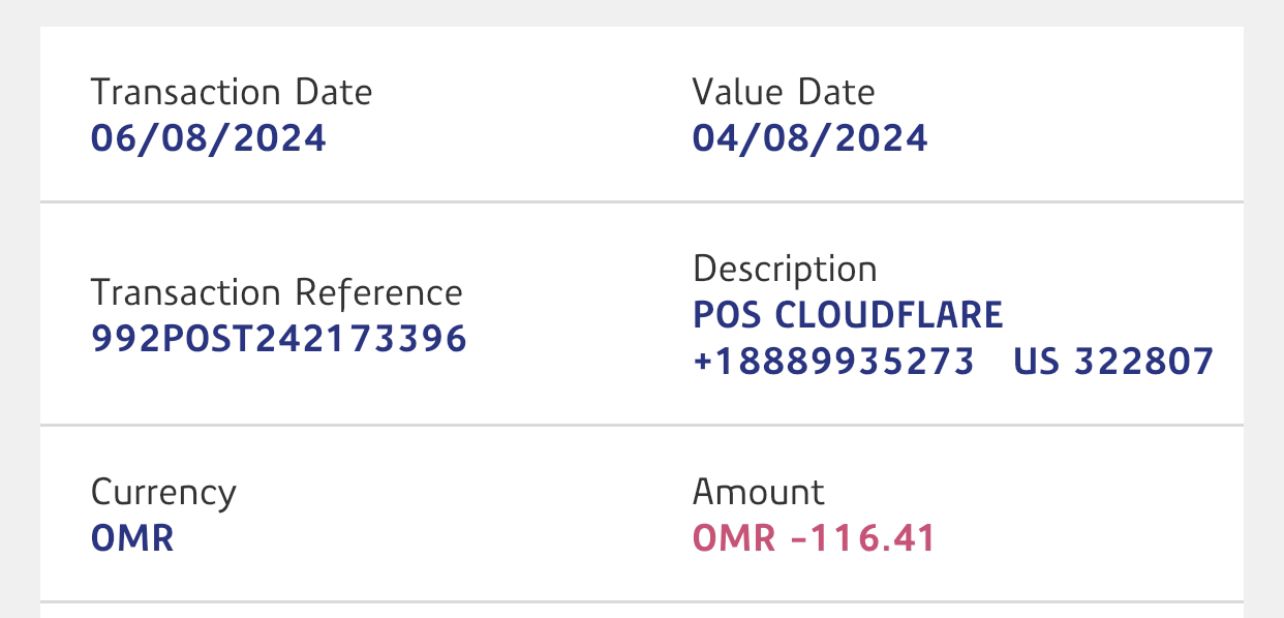This screenshot has width=1284, height=618.
Task: Select amount OMR -116.41
Action: tap(813, 538)
